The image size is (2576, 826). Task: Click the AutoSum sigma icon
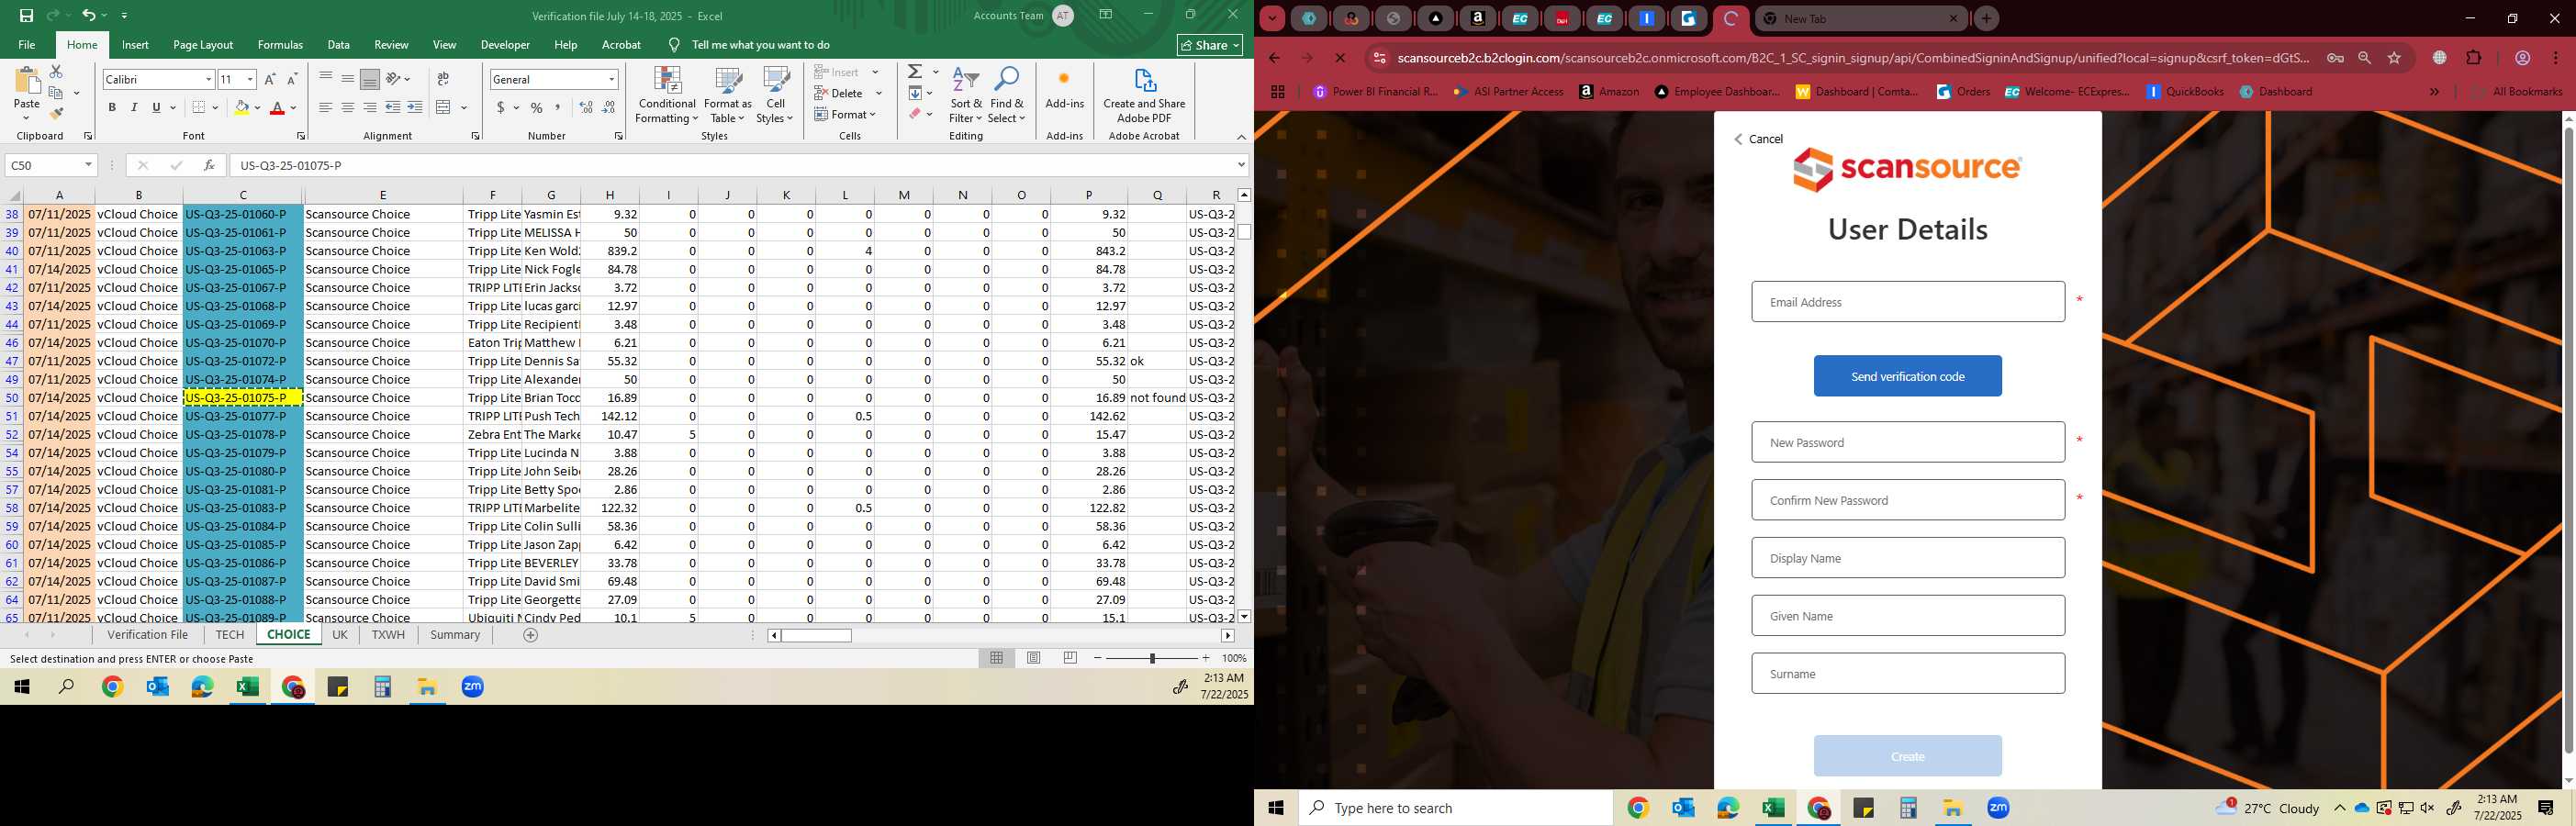(x=914, y=72)
